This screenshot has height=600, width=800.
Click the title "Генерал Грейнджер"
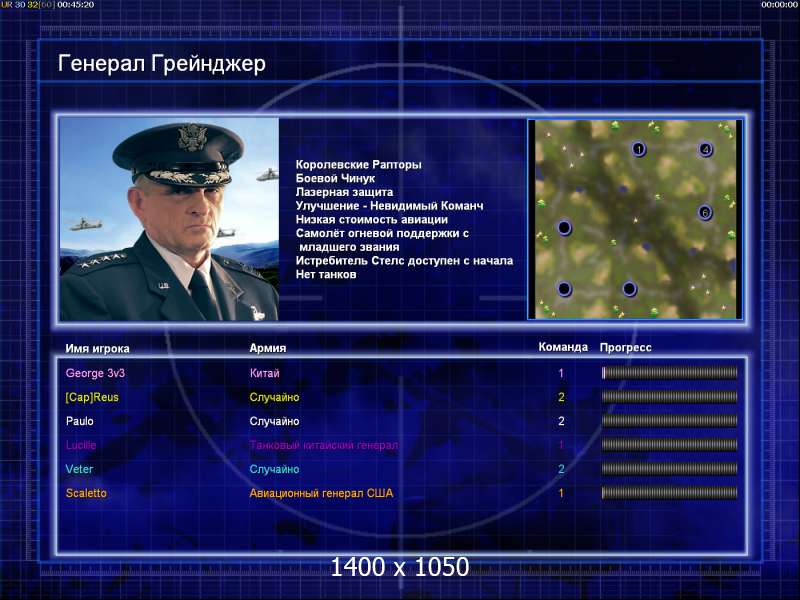162,64
